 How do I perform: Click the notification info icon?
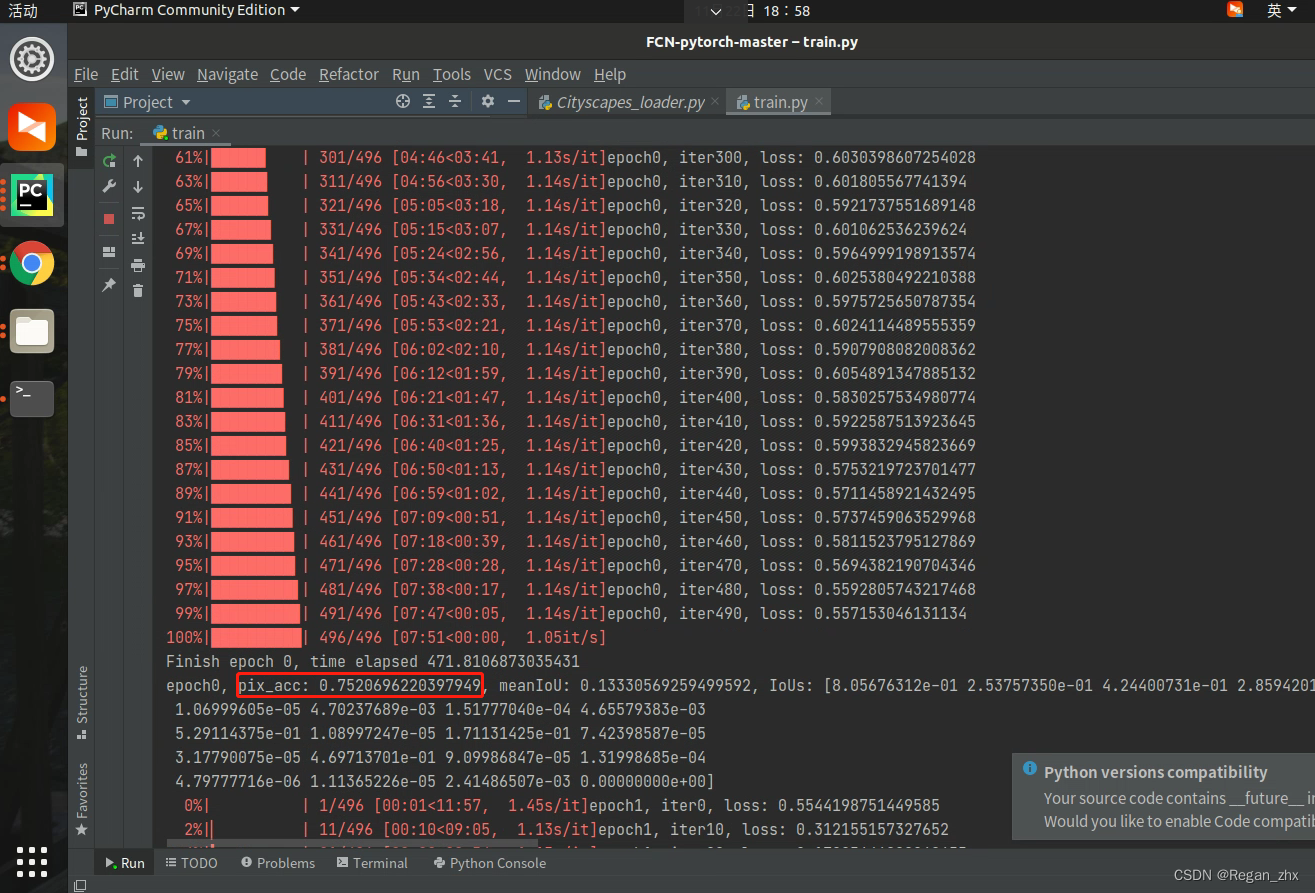(x=1029, y=769)
